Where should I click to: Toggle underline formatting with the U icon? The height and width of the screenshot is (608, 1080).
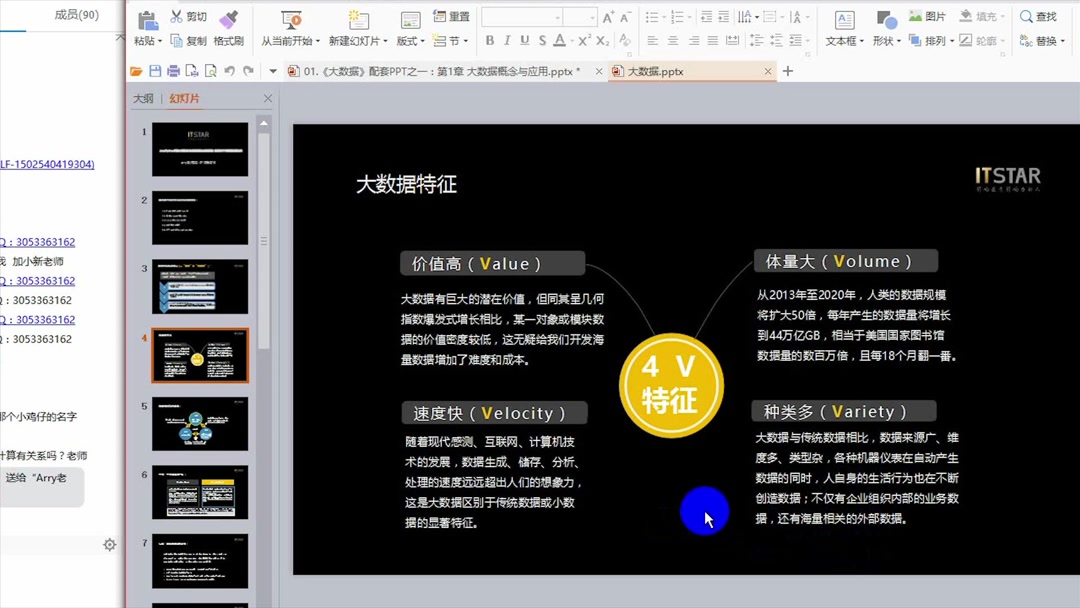coord(524,39)
